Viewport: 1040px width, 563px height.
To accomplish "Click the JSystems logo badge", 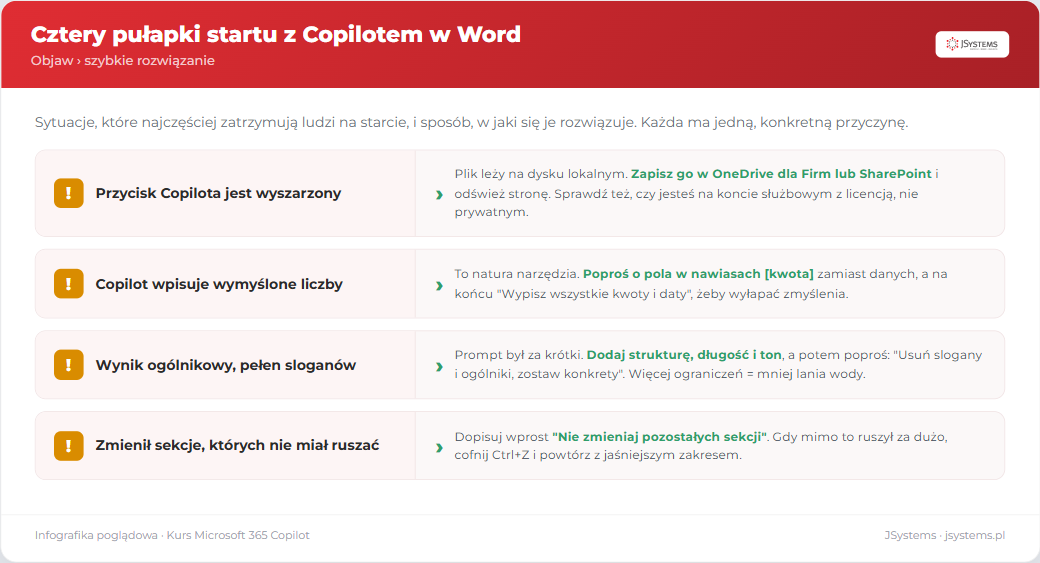I will (972, 44).
